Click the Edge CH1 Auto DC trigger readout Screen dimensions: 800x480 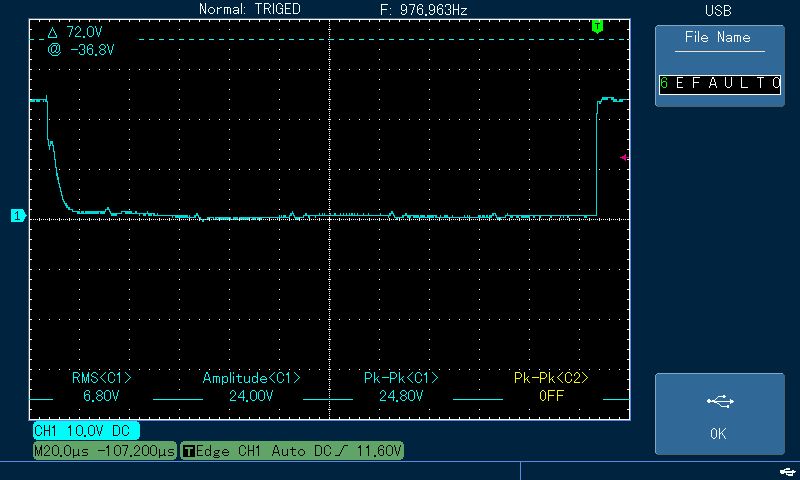click(x=292, y=451)
